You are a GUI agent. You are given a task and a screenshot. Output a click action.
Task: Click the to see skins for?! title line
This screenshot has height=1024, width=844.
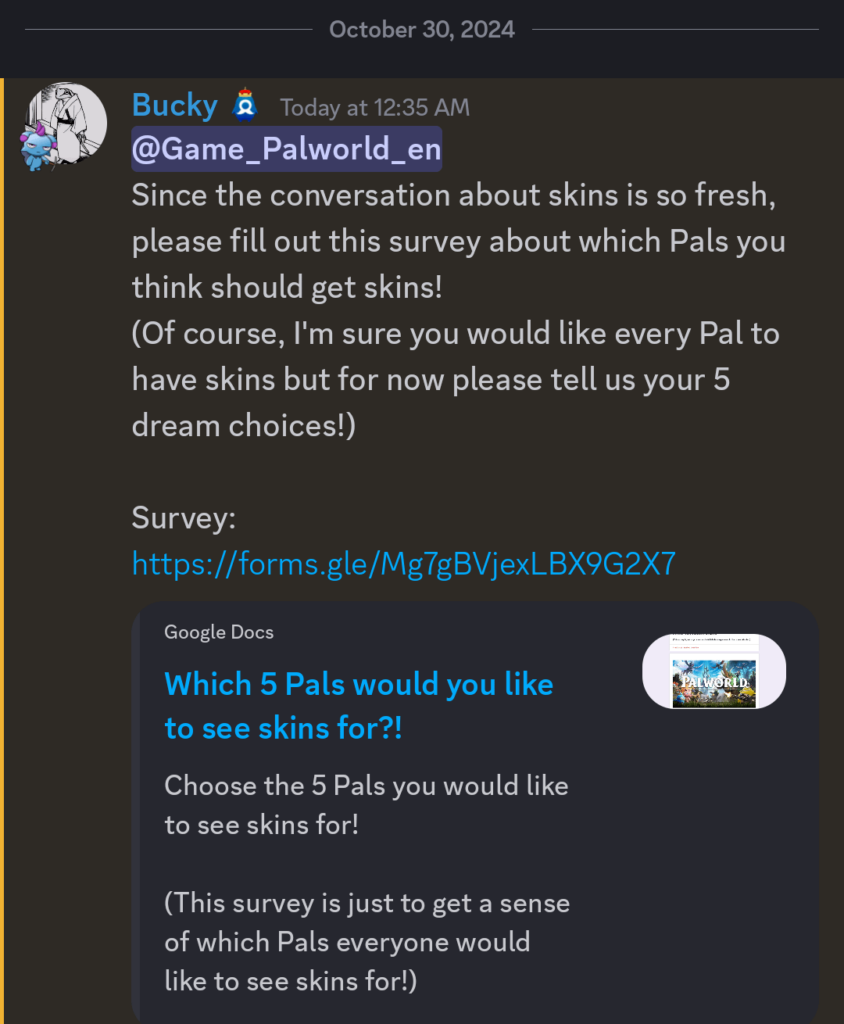click(x=283, y=728)
